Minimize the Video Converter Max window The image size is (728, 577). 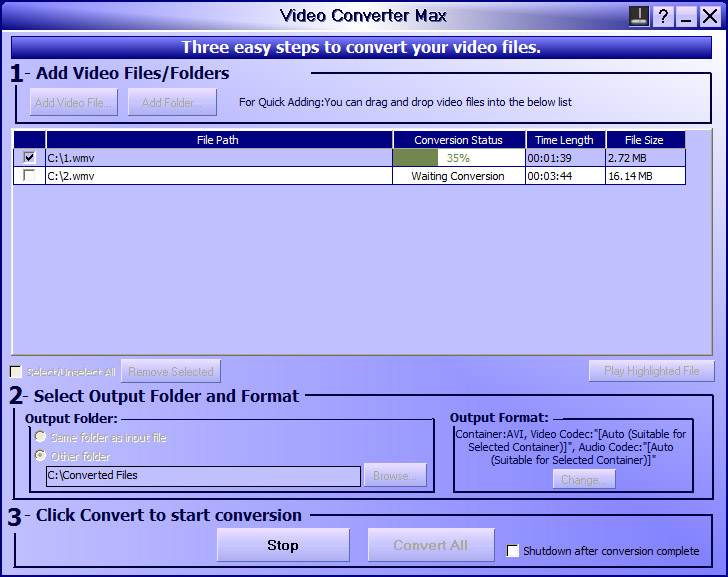pos(686,16)
